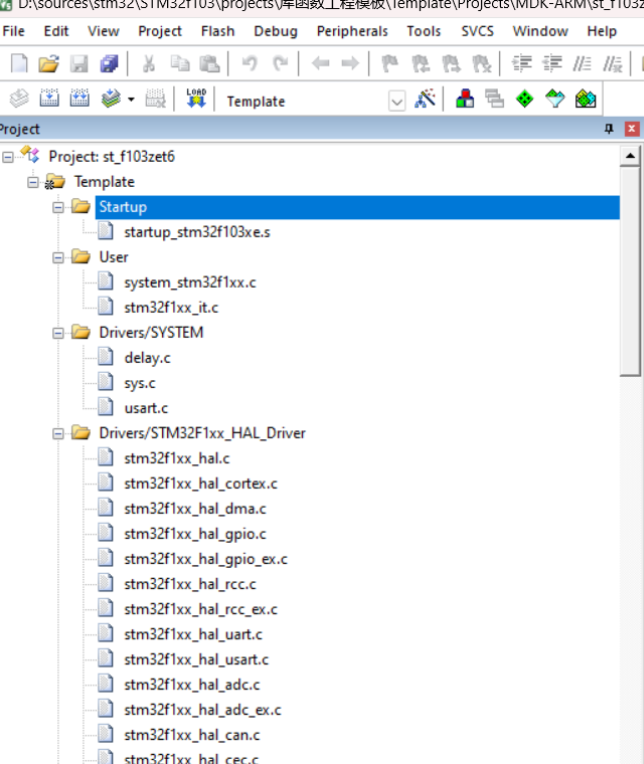644x764 pixels.
Task: Collapse the Startup group
Action: (58, 208)
